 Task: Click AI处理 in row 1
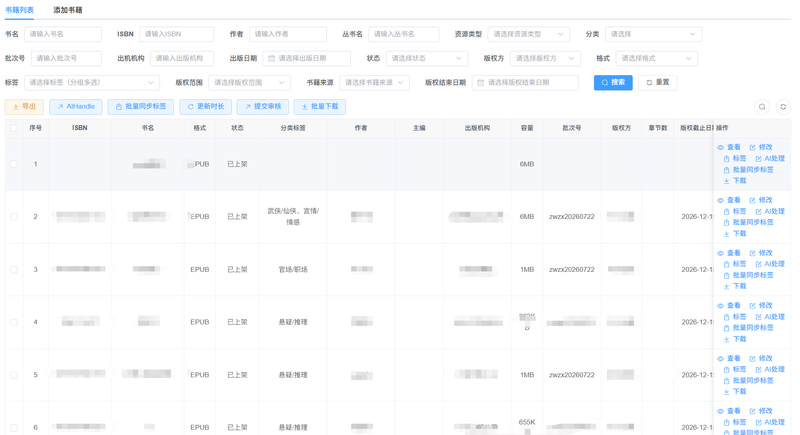pos(770,159)
